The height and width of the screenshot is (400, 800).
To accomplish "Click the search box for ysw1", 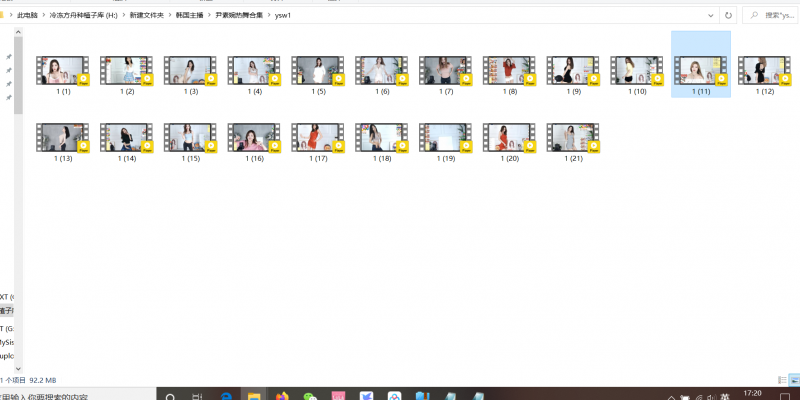I will (x=772, y=15).
